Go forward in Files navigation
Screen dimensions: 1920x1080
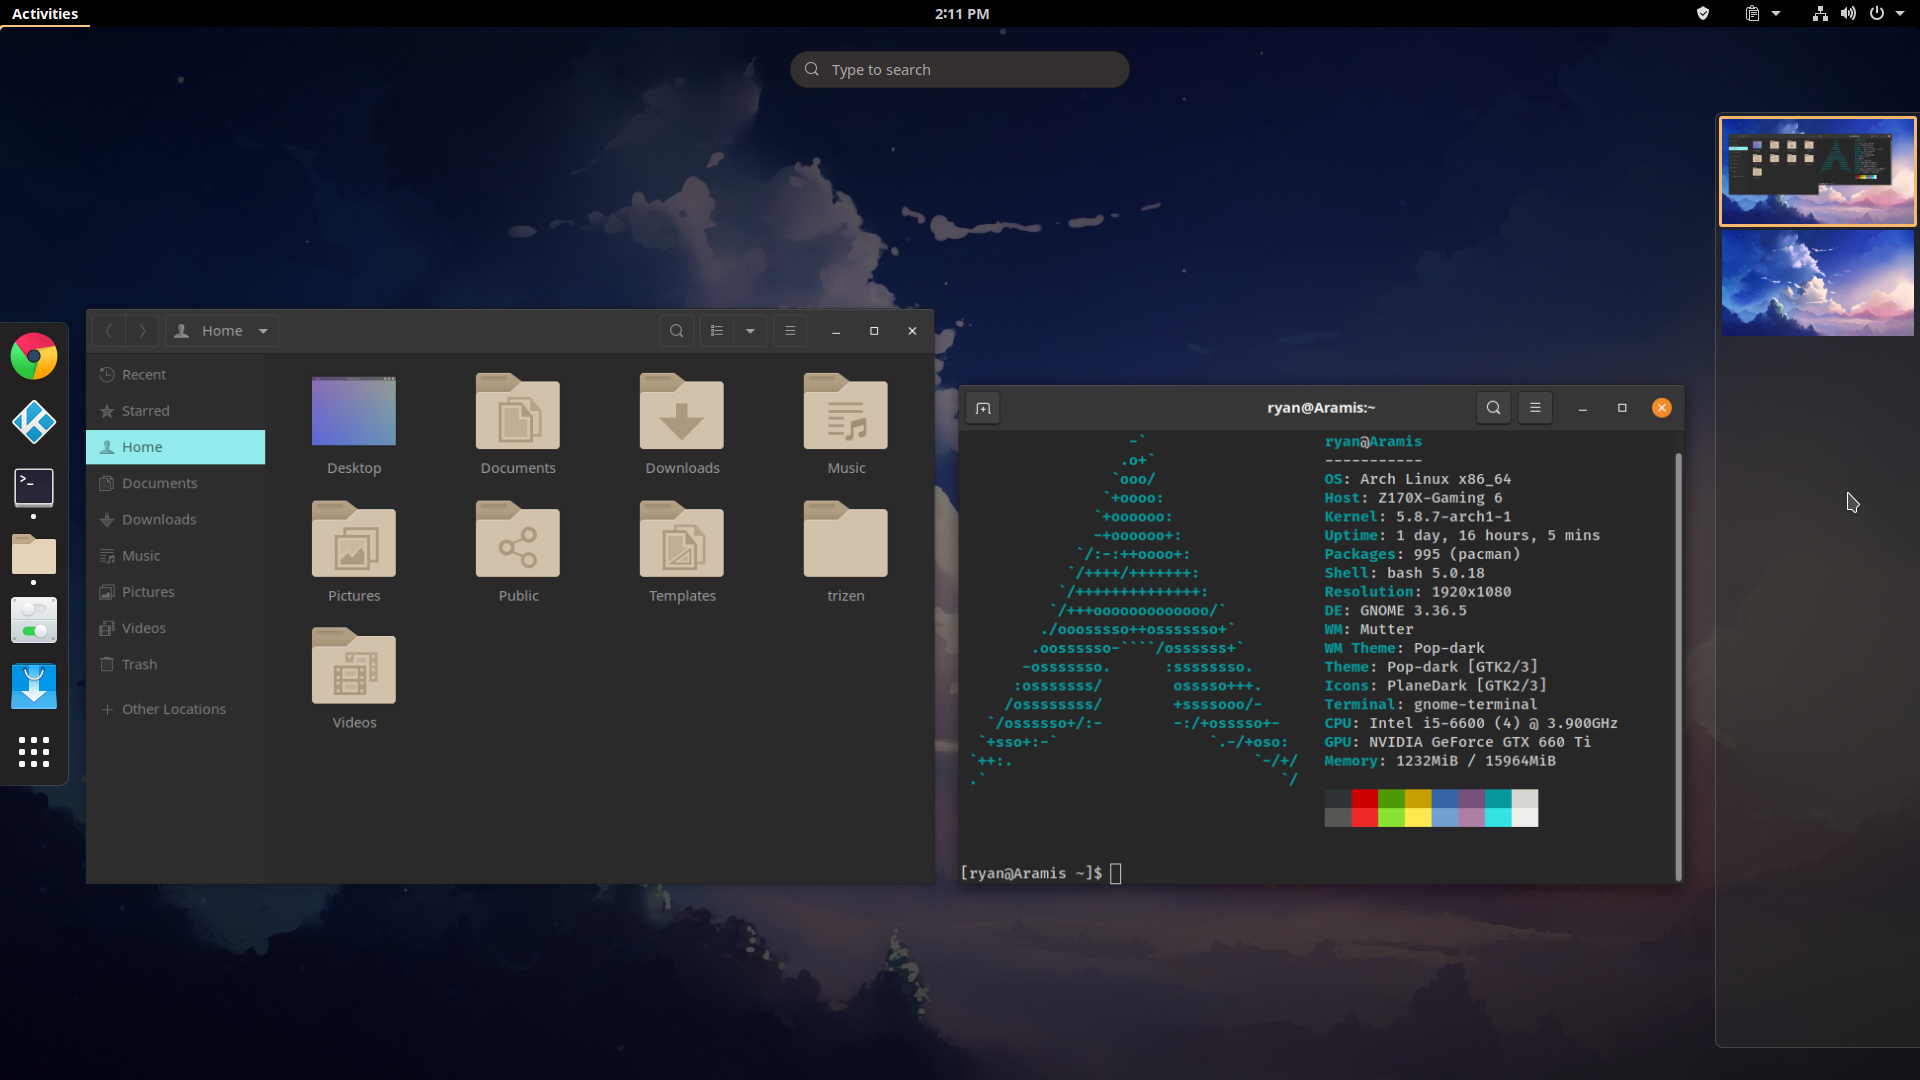142,331
